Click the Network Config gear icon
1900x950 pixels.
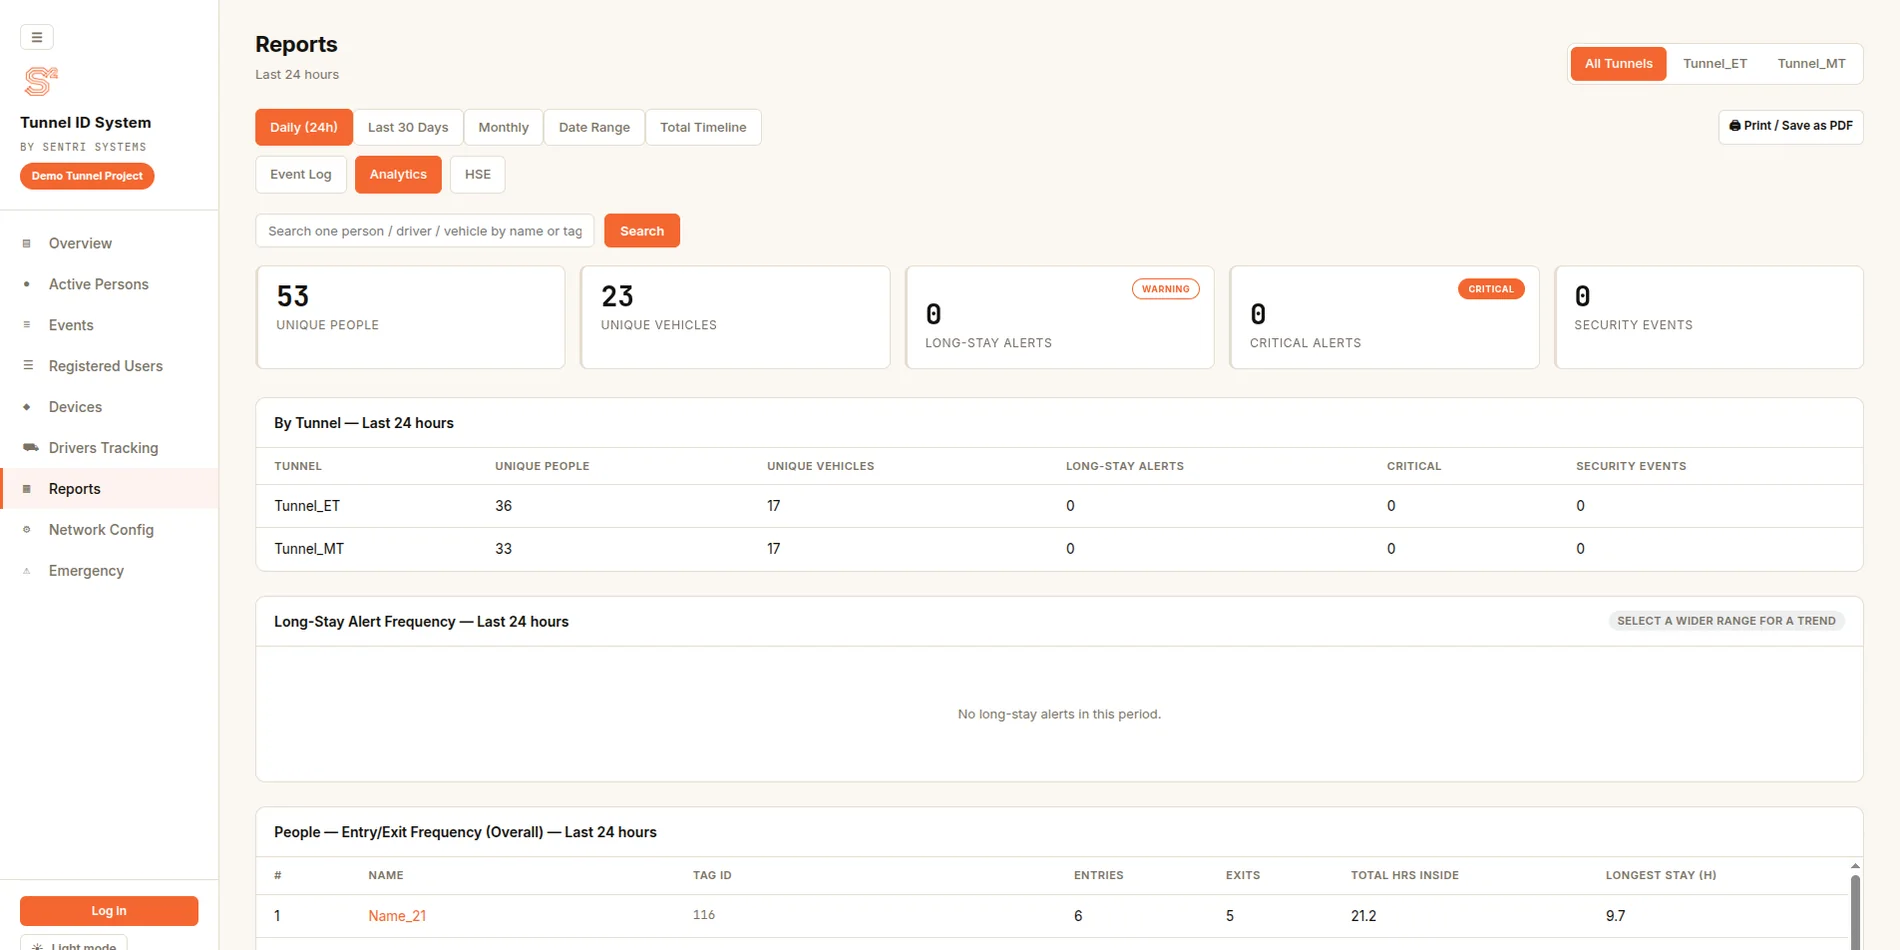coord(27,530)
